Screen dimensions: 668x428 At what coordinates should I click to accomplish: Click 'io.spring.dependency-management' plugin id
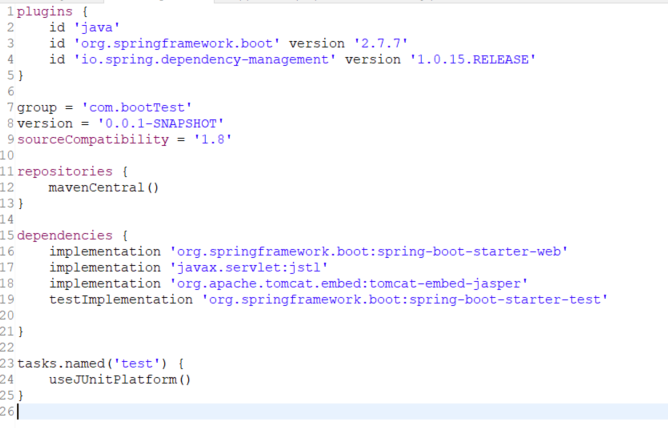[204, 60]
